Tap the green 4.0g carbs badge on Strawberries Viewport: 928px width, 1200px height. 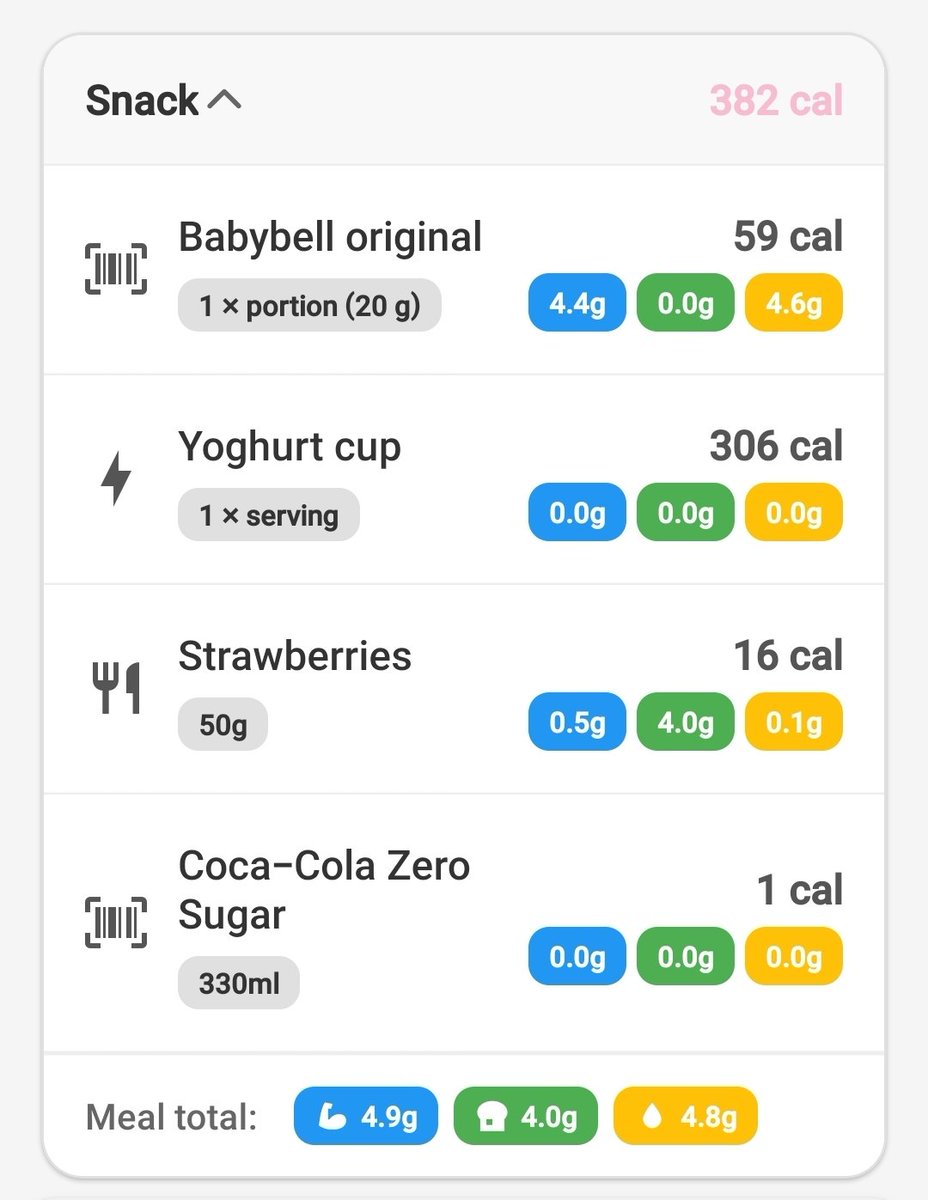coord(685,723)
